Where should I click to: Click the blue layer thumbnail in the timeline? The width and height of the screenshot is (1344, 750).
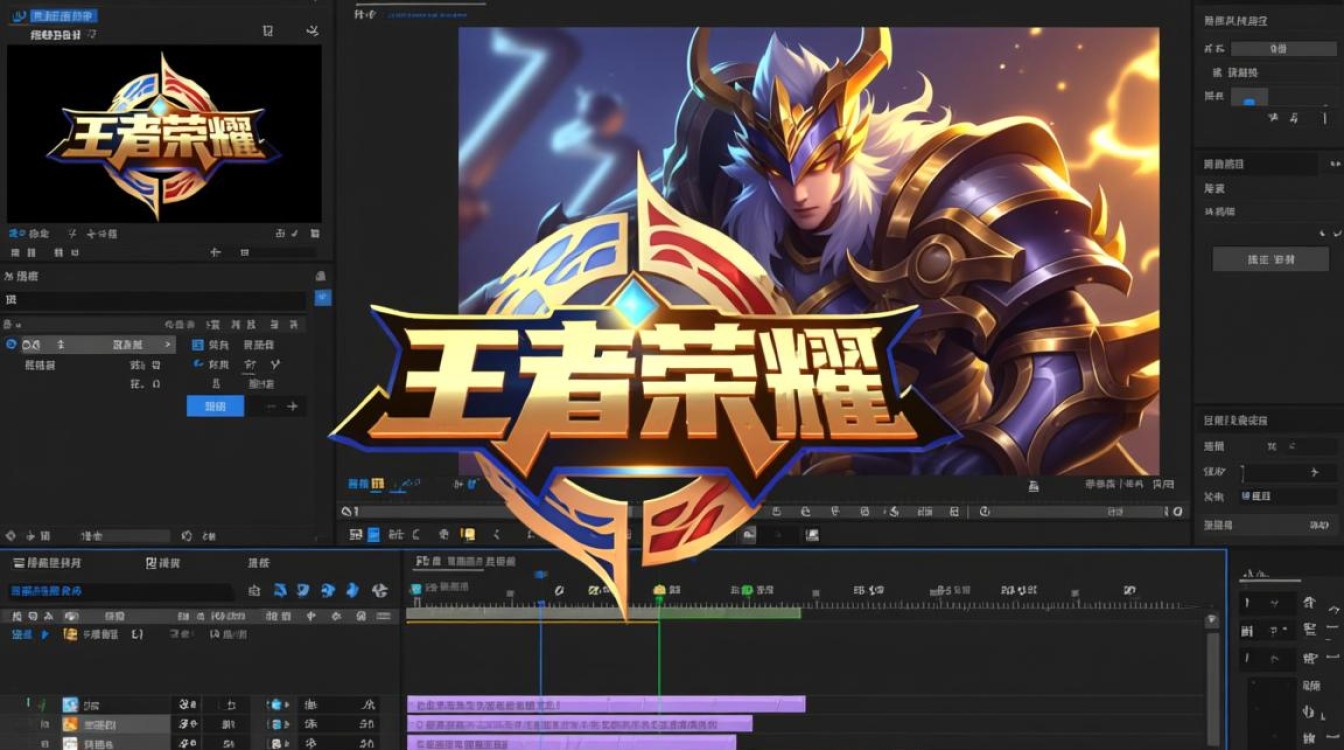[70, 705]
